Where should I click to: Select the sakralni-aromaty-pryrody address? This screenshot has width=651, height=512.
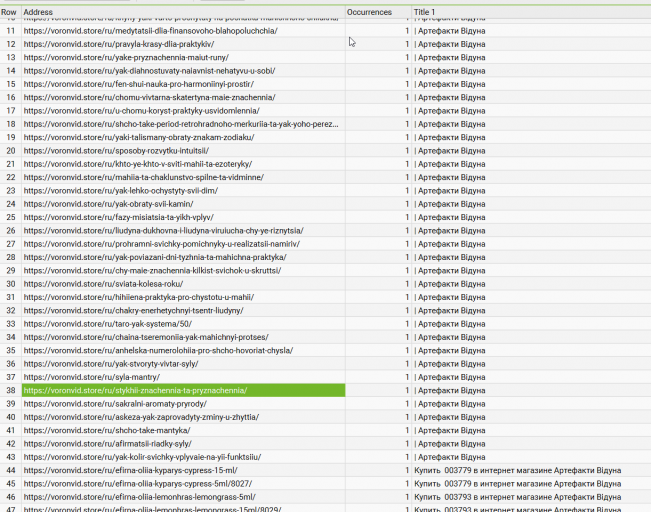tap(115, 404)
